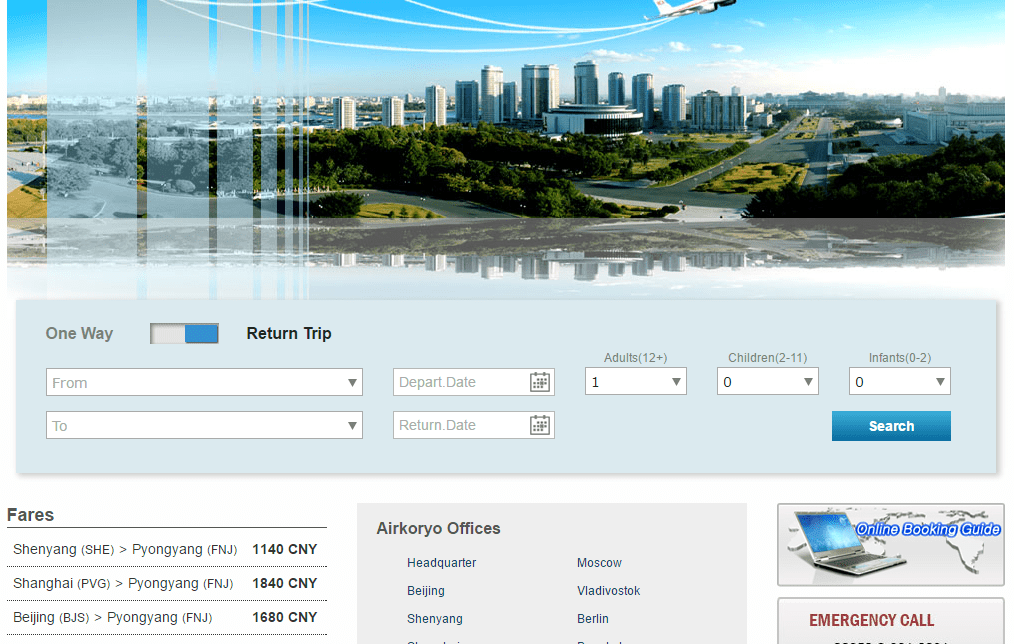Select the Shenyang to Pyongyang fare row
This screenshot has height=644, width=1014.
tap(167, 550)
